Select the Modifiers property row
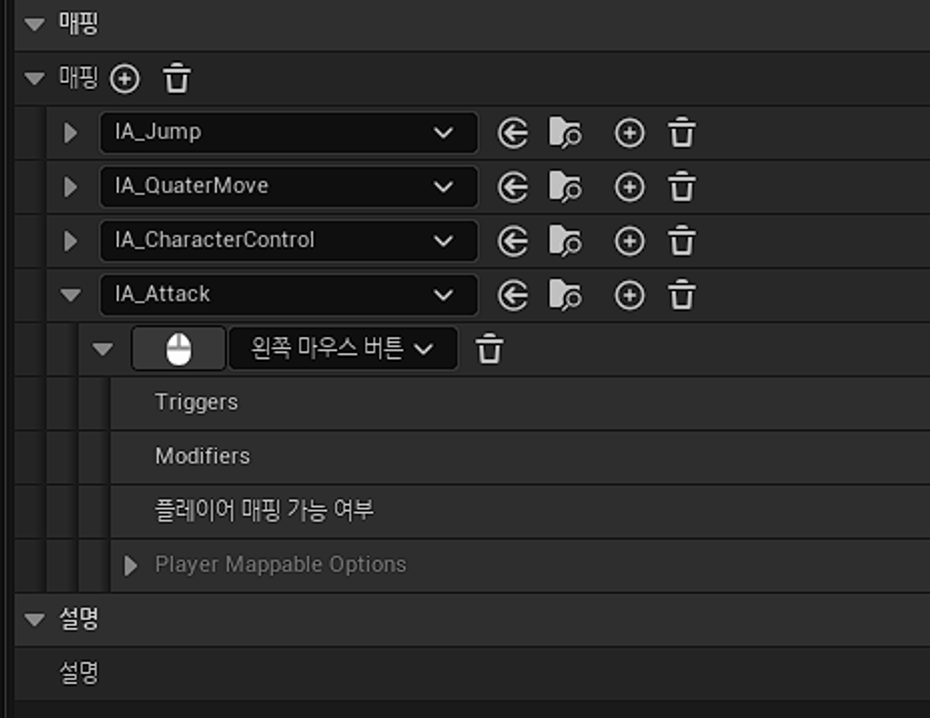Image resolution: width=930 pixels, height=718 pixels. (520, 457)
